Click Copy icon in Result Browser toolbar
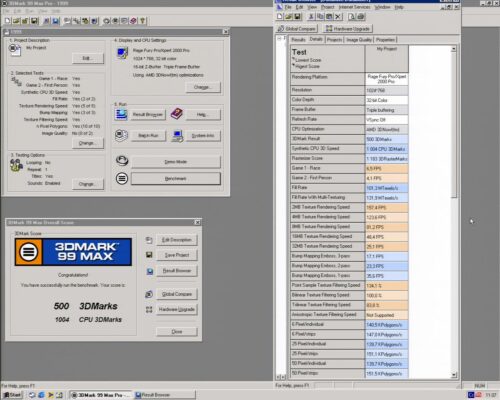This screenshot has height=400, width=500. pos(320,16)
